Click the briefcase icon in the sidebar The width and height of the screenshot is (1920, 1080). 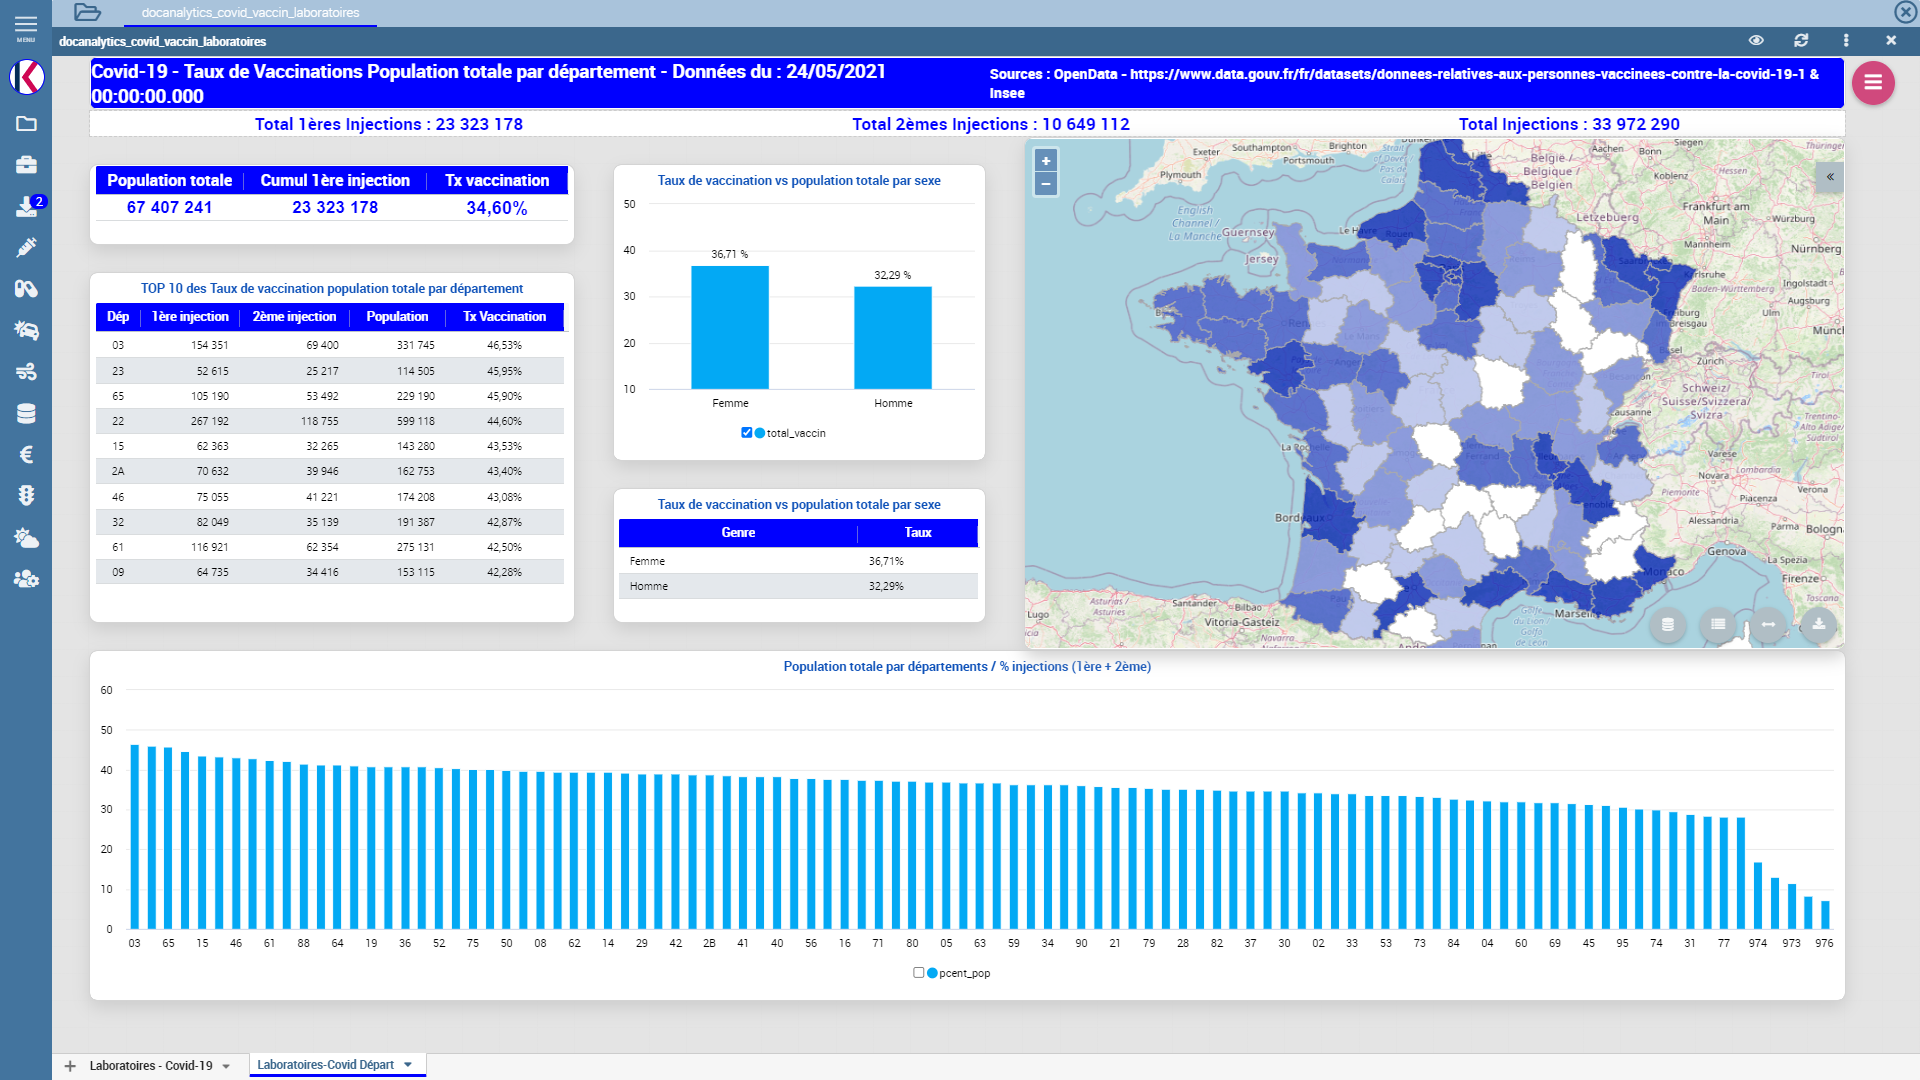[x=27, y=165]
